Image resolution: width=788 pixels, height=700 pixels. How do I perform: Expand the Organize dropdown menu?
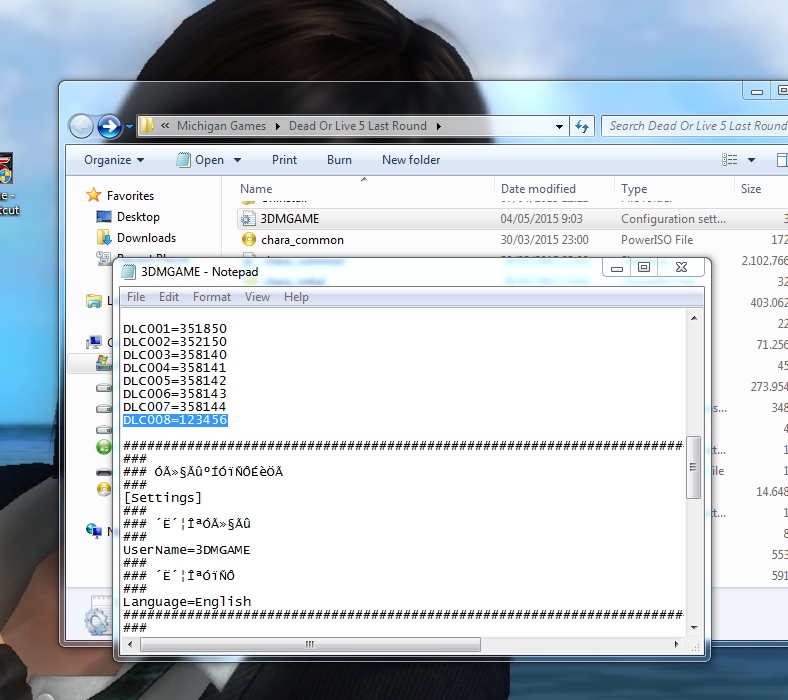[x=114, y=160]
